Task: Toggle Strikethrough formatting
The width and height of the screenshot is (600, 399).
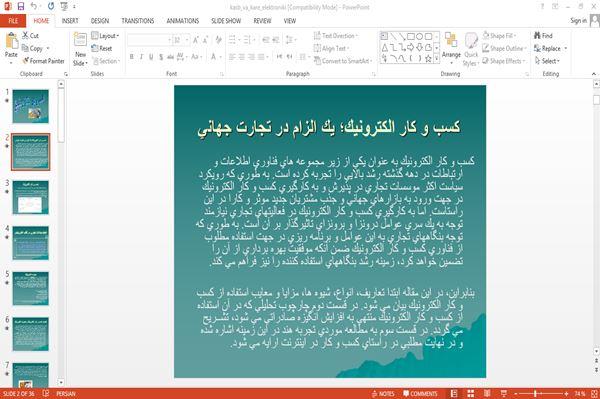Action: click(x=170, y=57)
